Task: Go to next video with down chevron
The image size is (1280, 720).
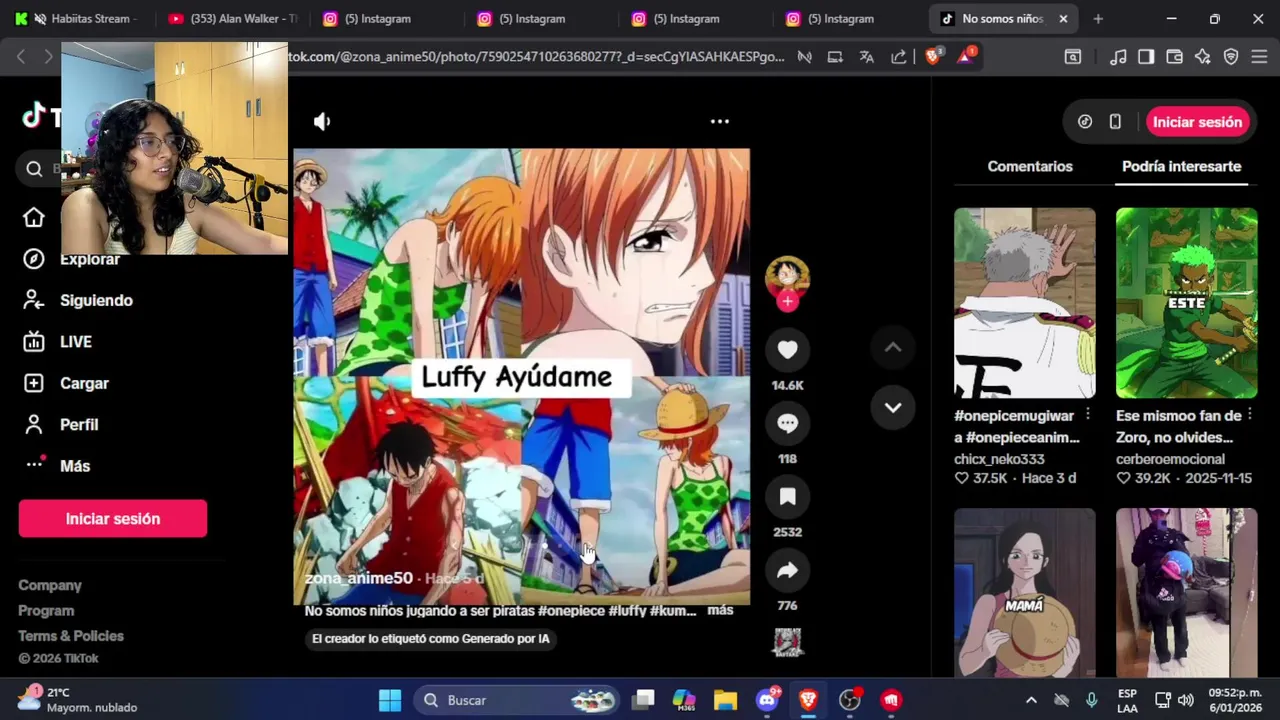Action: pos(893,408)
